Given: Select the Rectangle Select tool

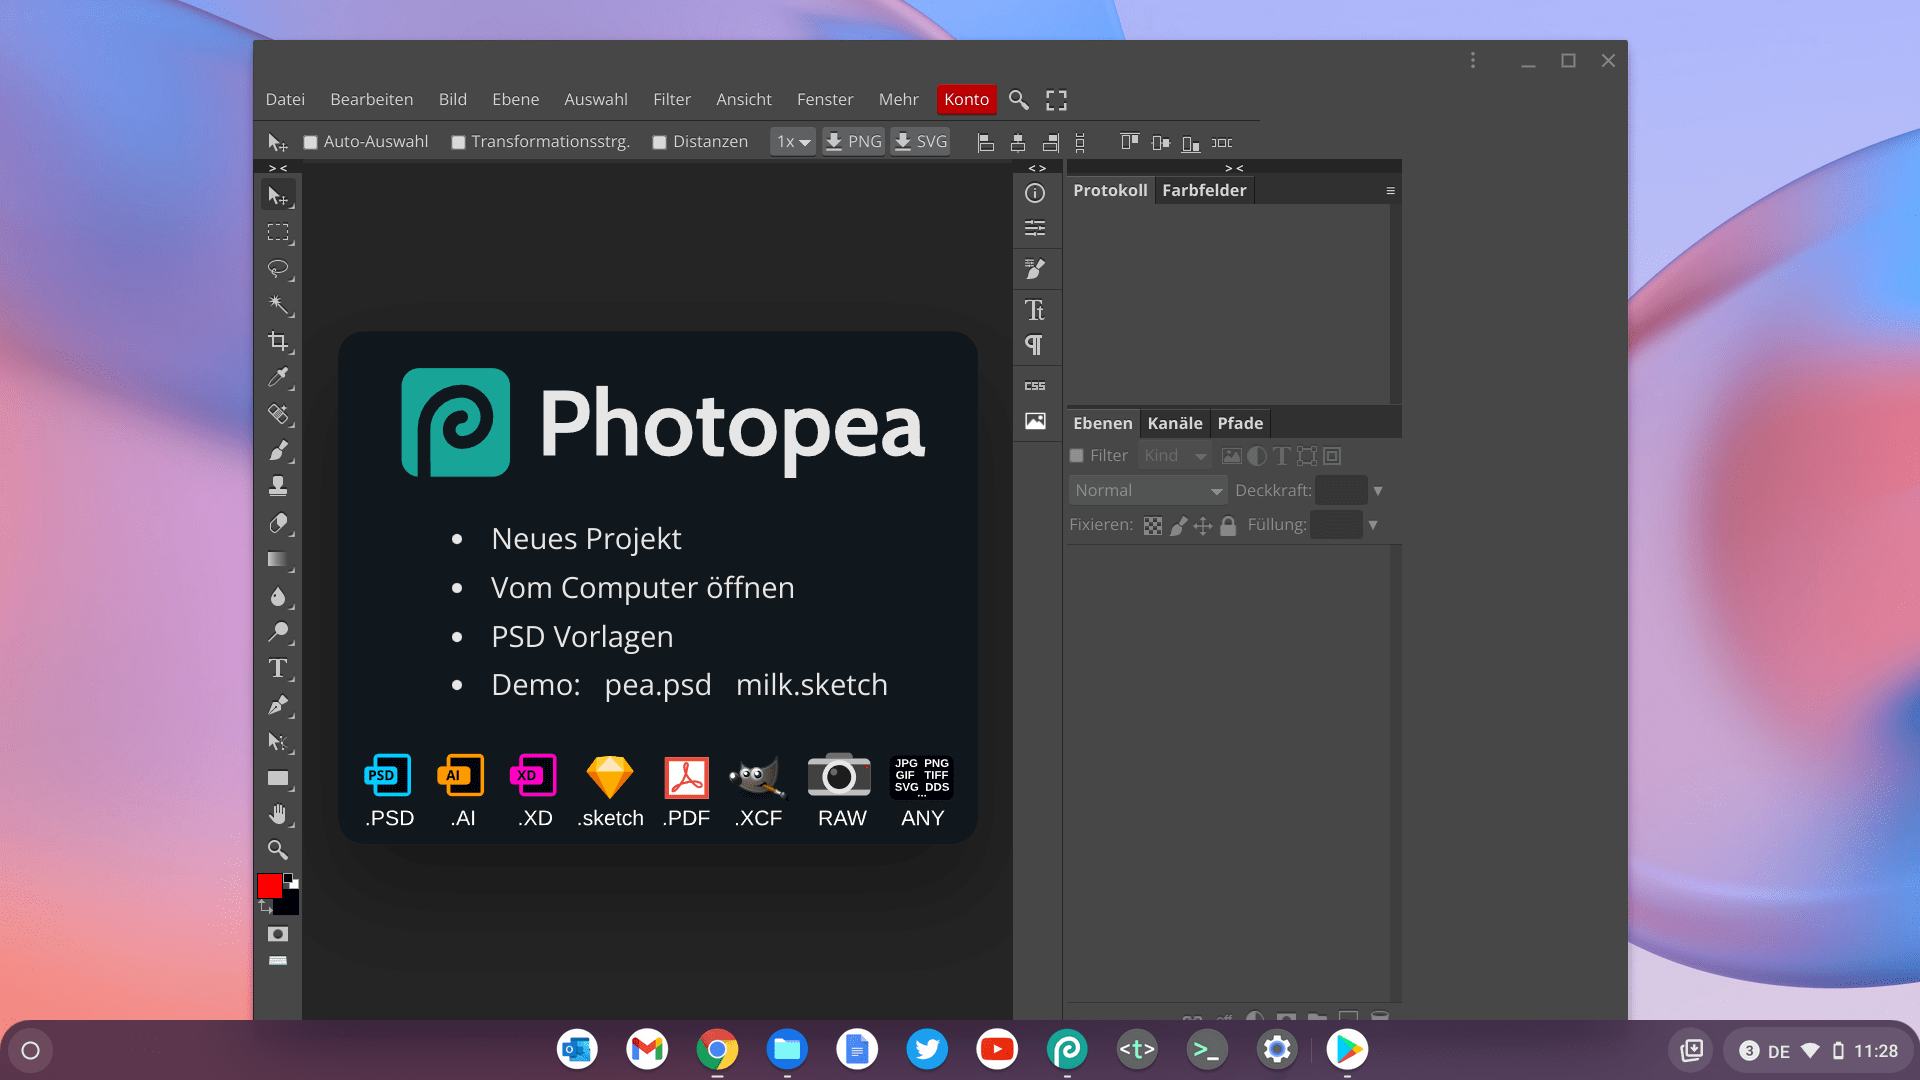Looking at the screenshot, I should coord(278,232).
